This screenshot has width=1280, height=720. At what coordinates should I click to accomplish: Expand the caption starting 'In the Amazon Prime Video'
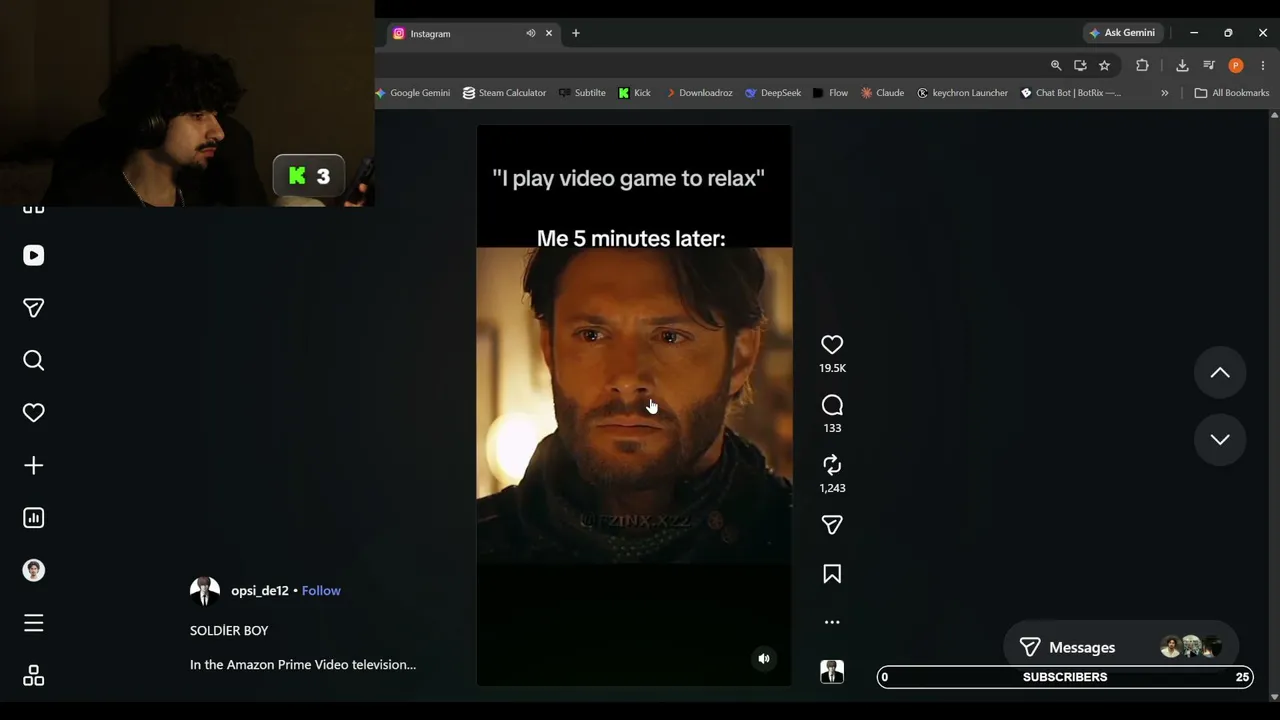pos(303,665)
